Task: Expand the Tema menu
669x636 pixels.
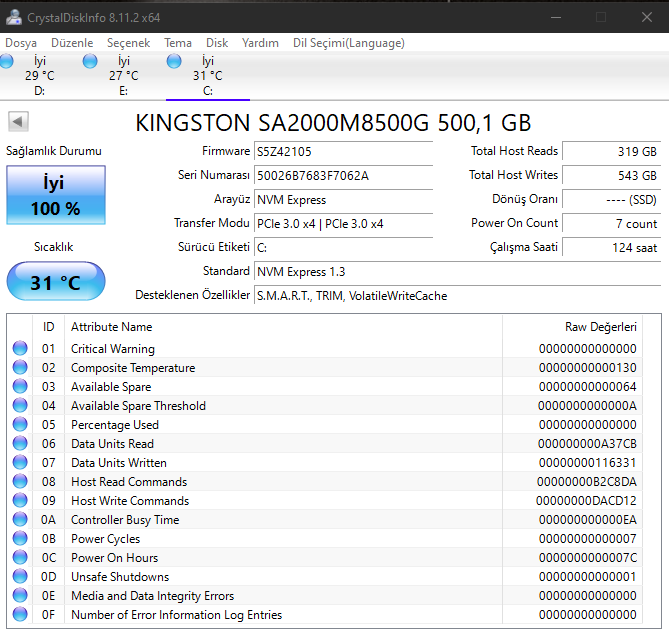Action: click(178, 43)
